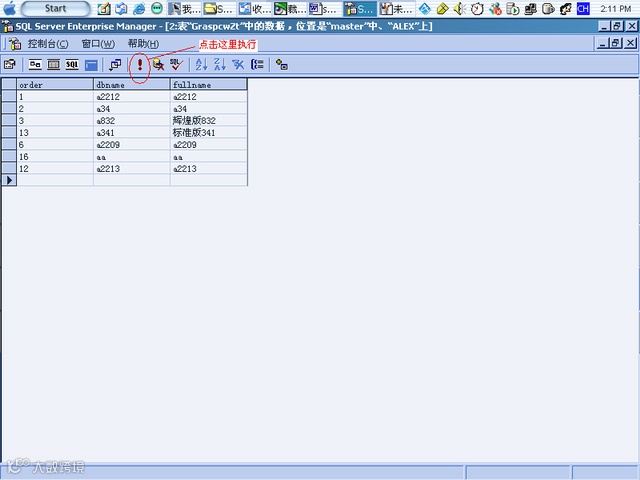Viewport: 640px width, 480px height.
Task: Select fullname cell a2213
Action: (x=208, y=169)
